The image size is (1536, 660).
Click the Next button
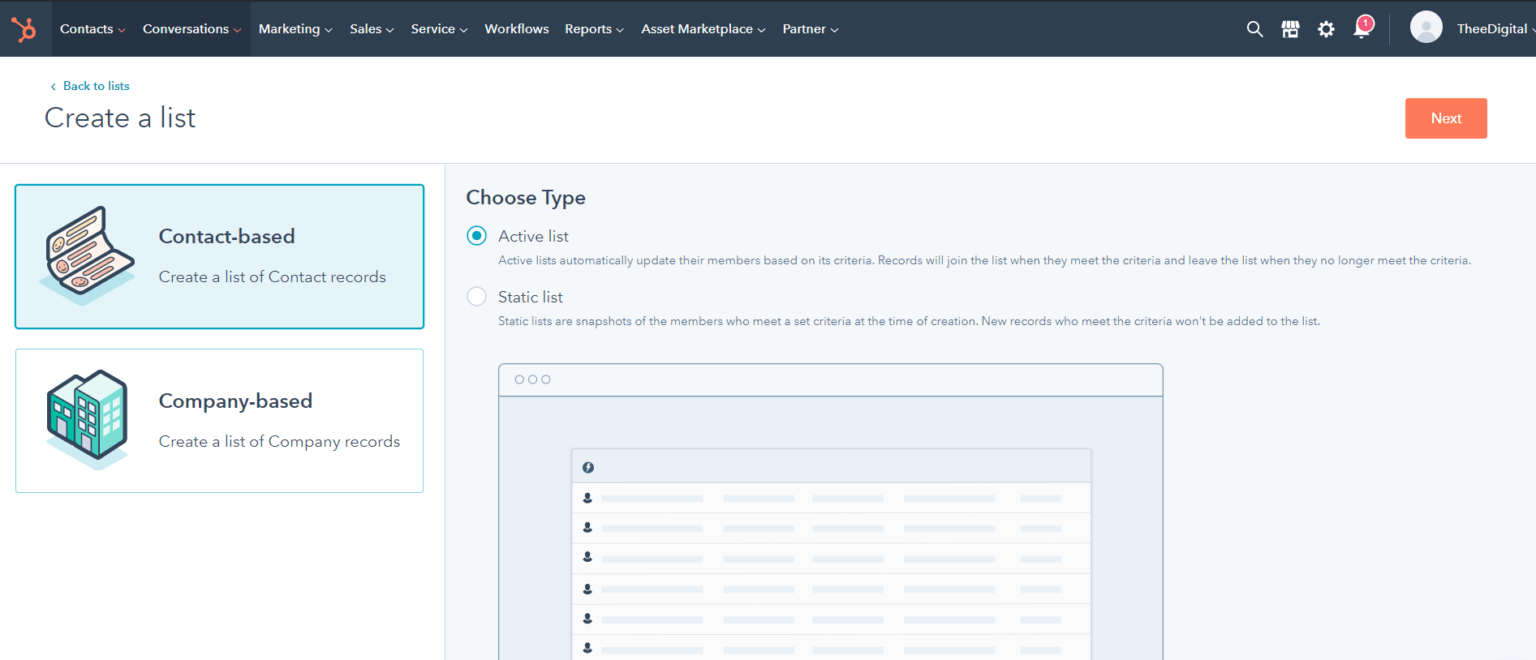point(1446,118)
